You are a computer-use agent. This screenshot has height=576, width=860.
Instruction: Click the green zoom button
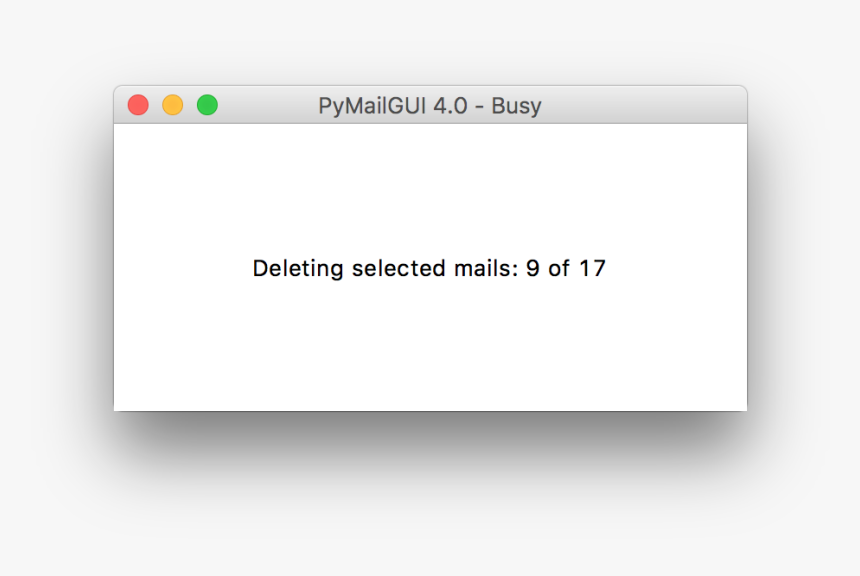[207, 105]
